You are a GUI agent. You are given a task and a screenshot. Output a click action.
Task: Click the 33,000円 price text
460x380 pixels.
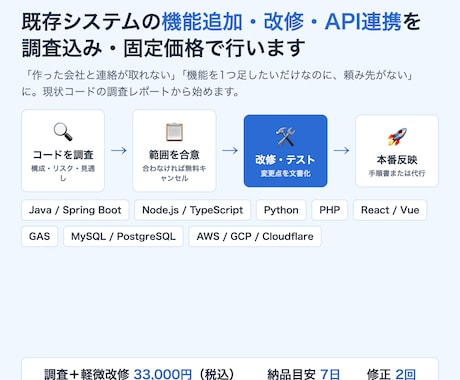pos(163,374)
